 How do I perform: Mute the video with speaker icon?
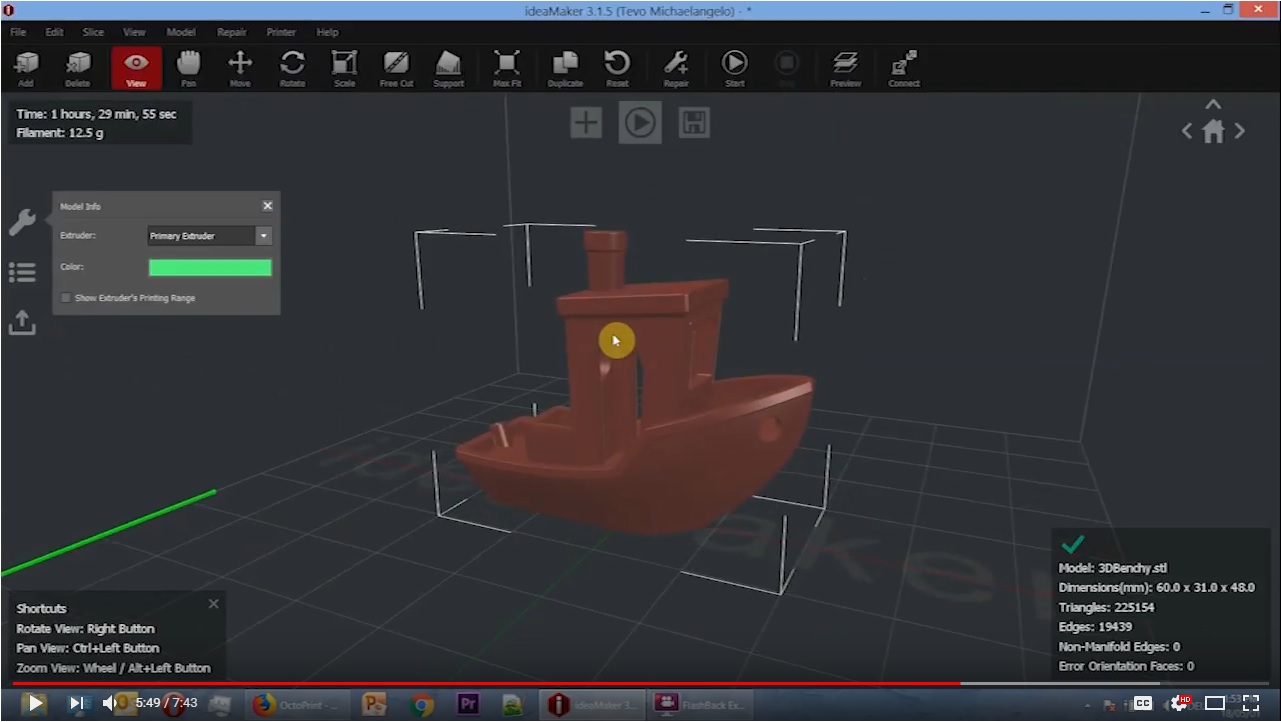click(x=111, y=703)
